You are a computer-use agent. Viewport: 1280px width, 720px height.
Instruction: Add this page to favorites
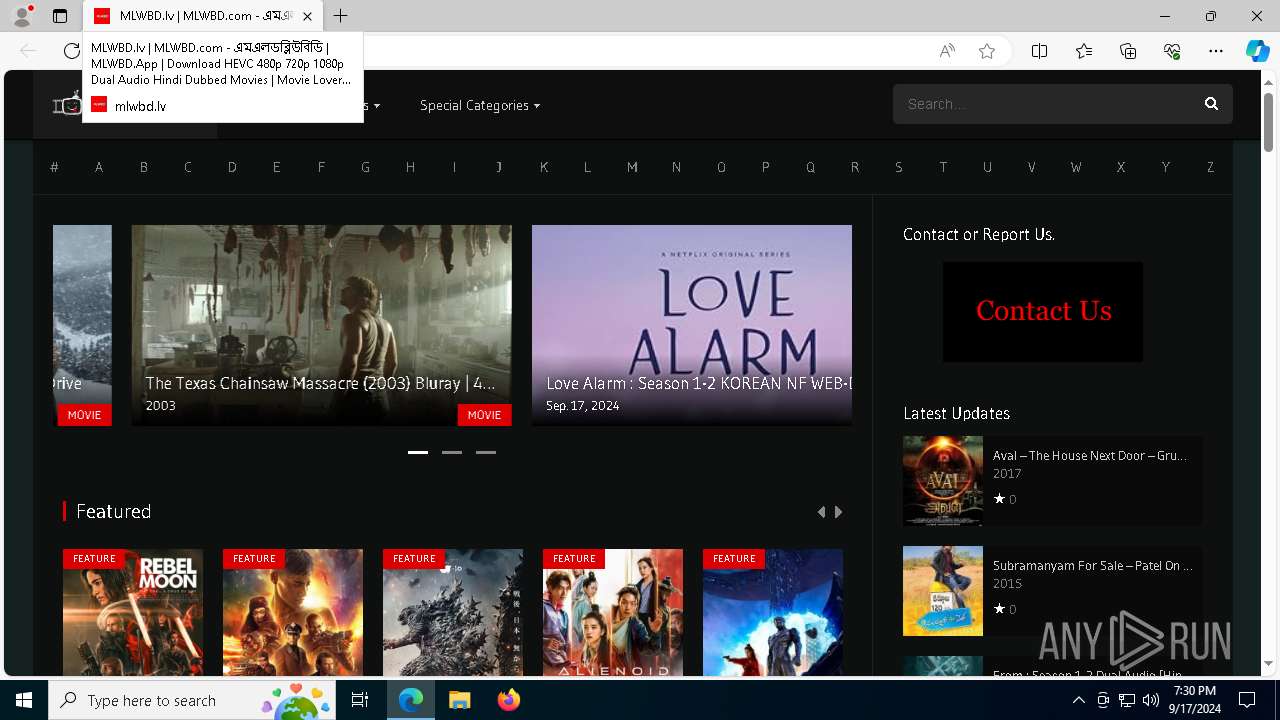987,51
